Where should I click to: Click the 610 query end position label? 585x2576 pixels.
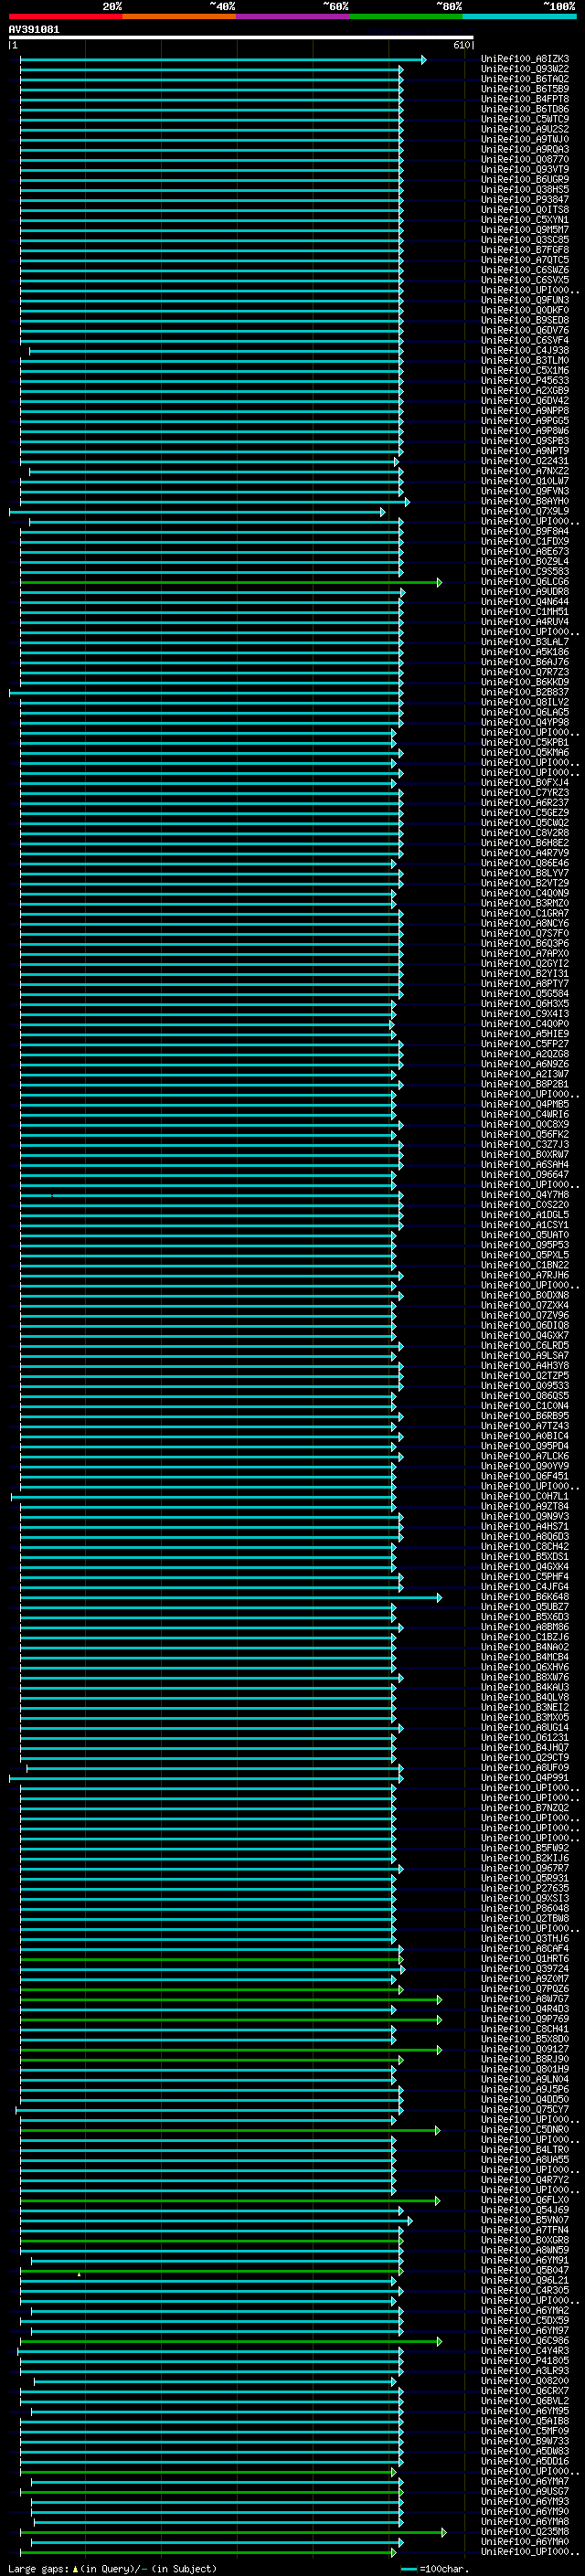(462, 45)
